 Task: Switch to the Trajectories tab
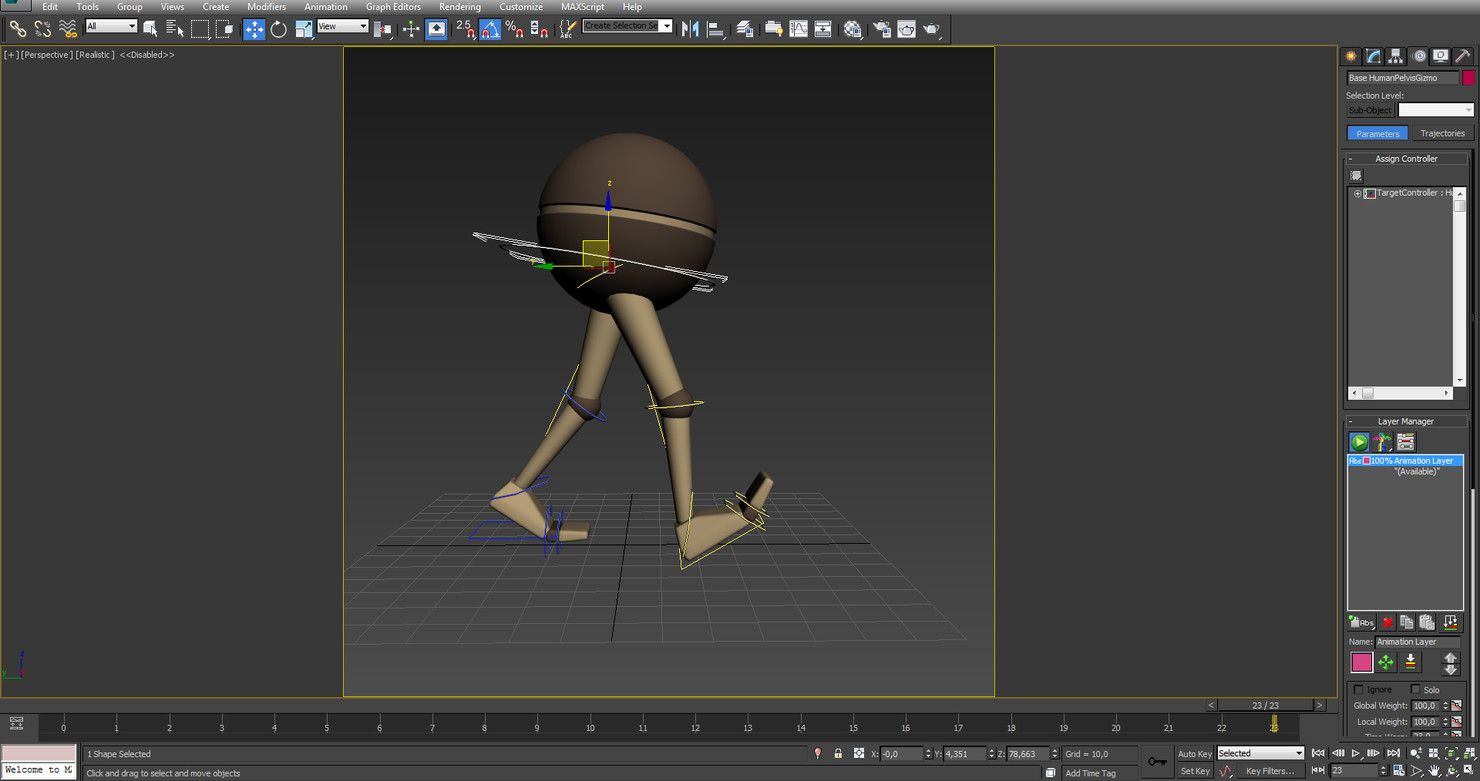(1442, 132)
